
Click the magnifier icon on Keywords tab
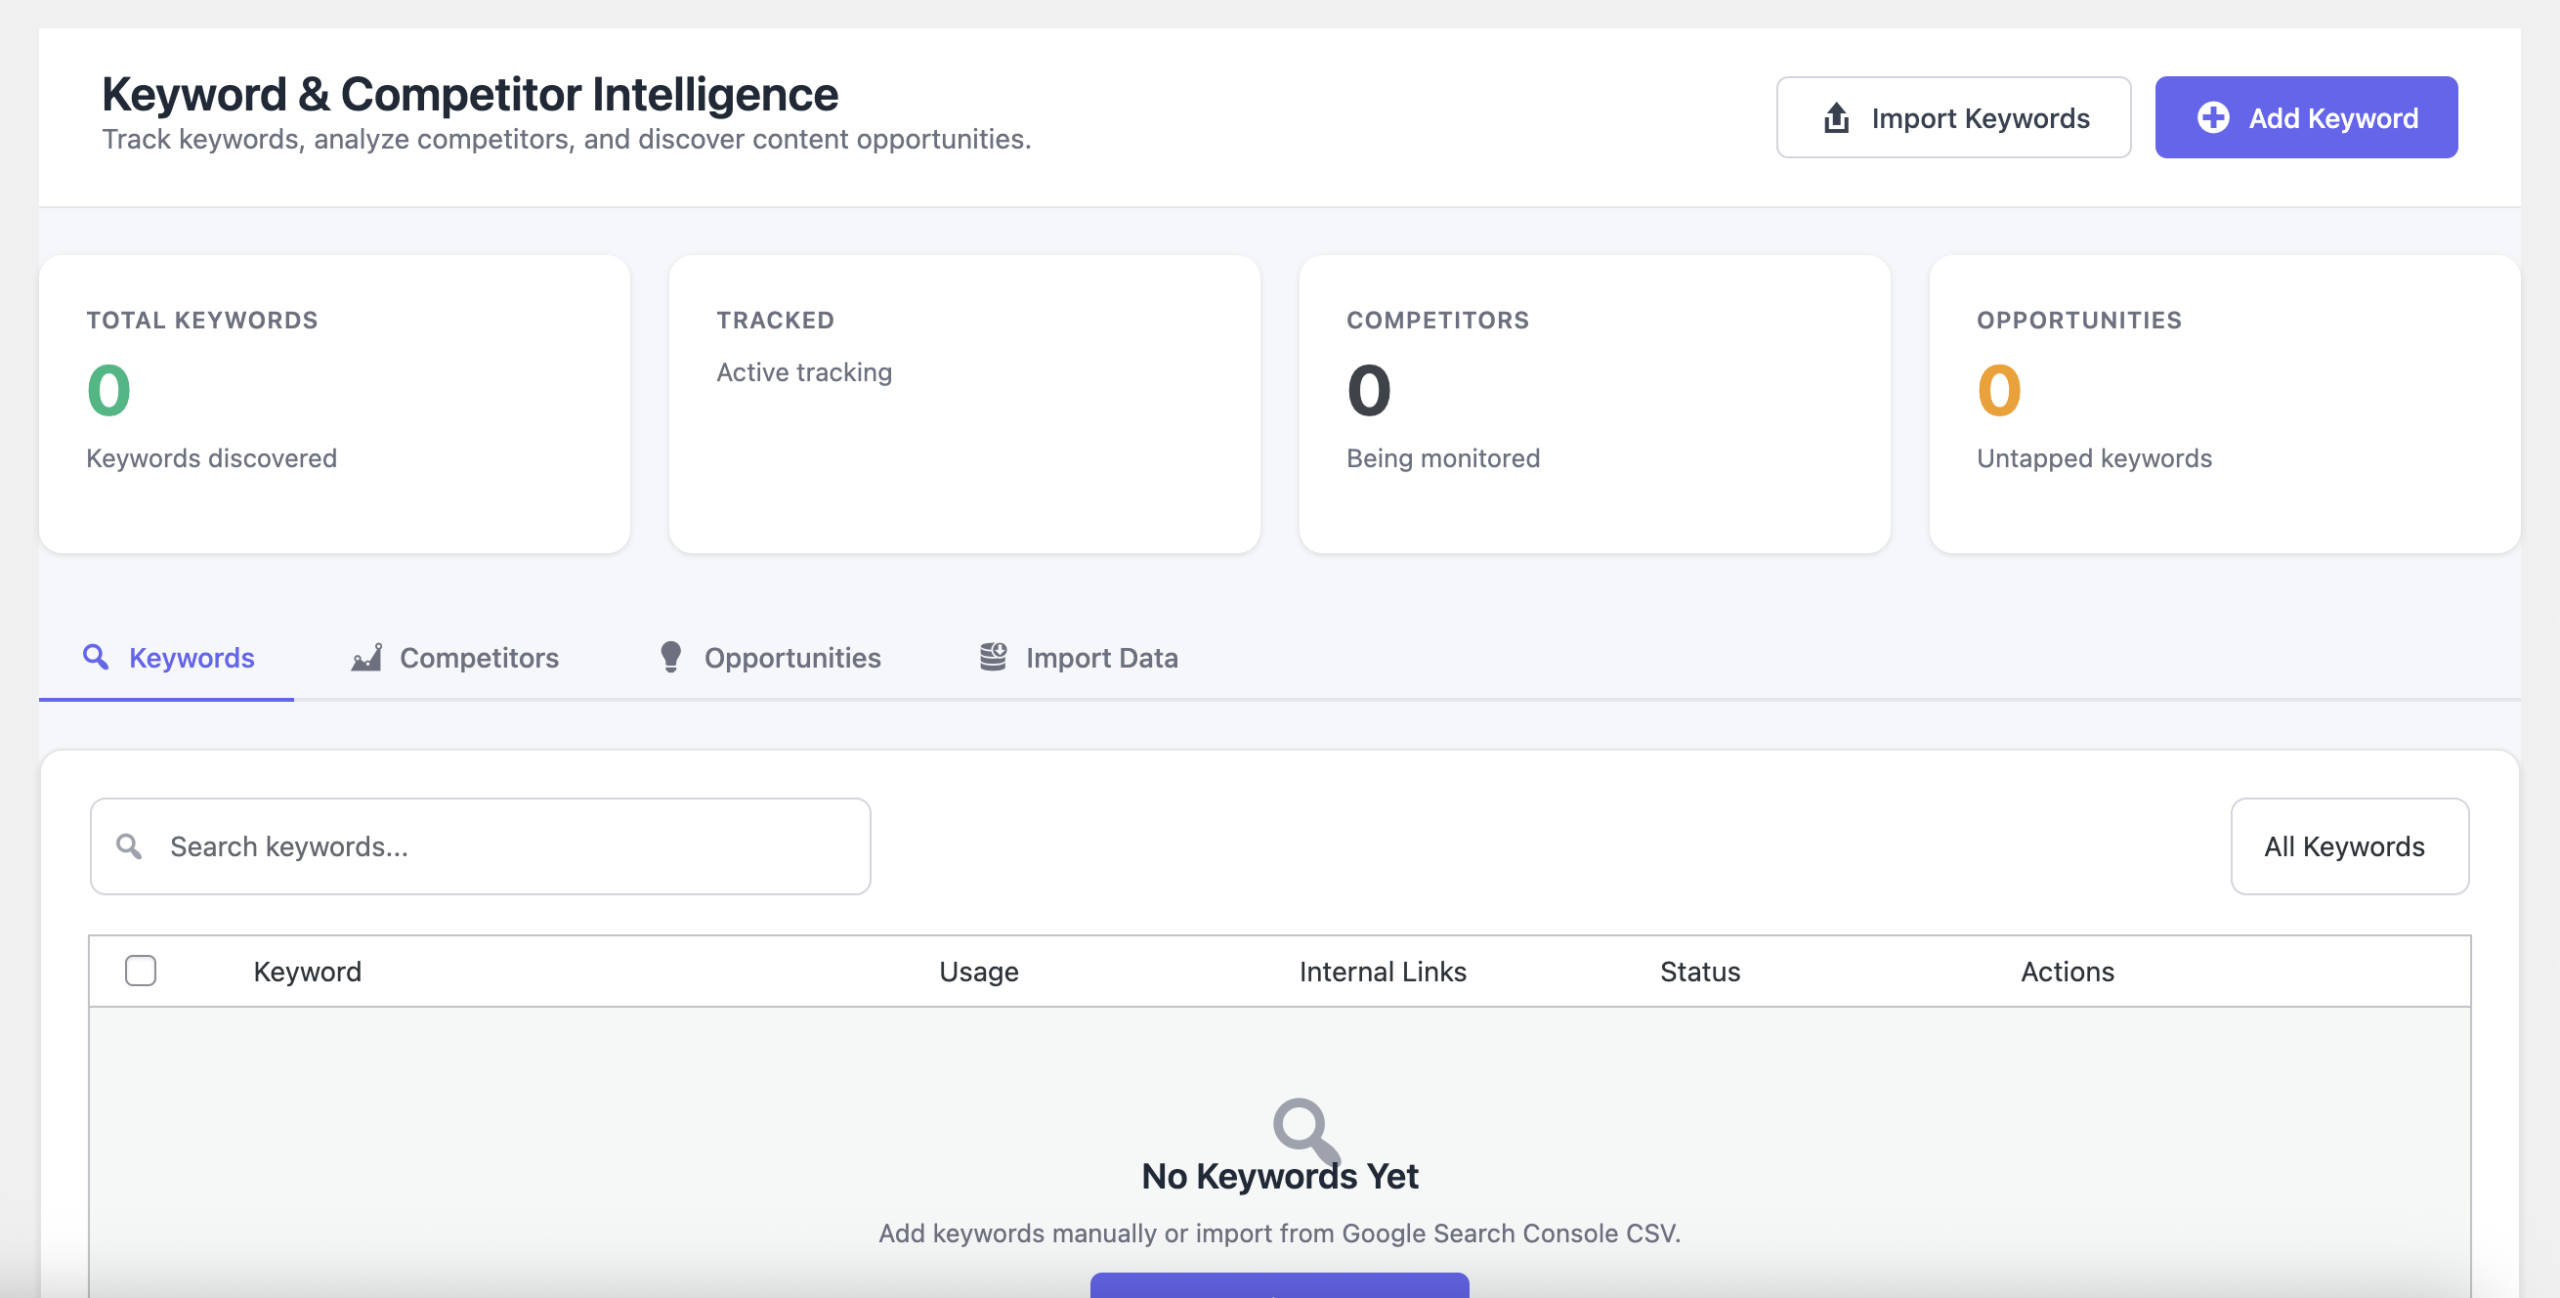pos(95,657)
